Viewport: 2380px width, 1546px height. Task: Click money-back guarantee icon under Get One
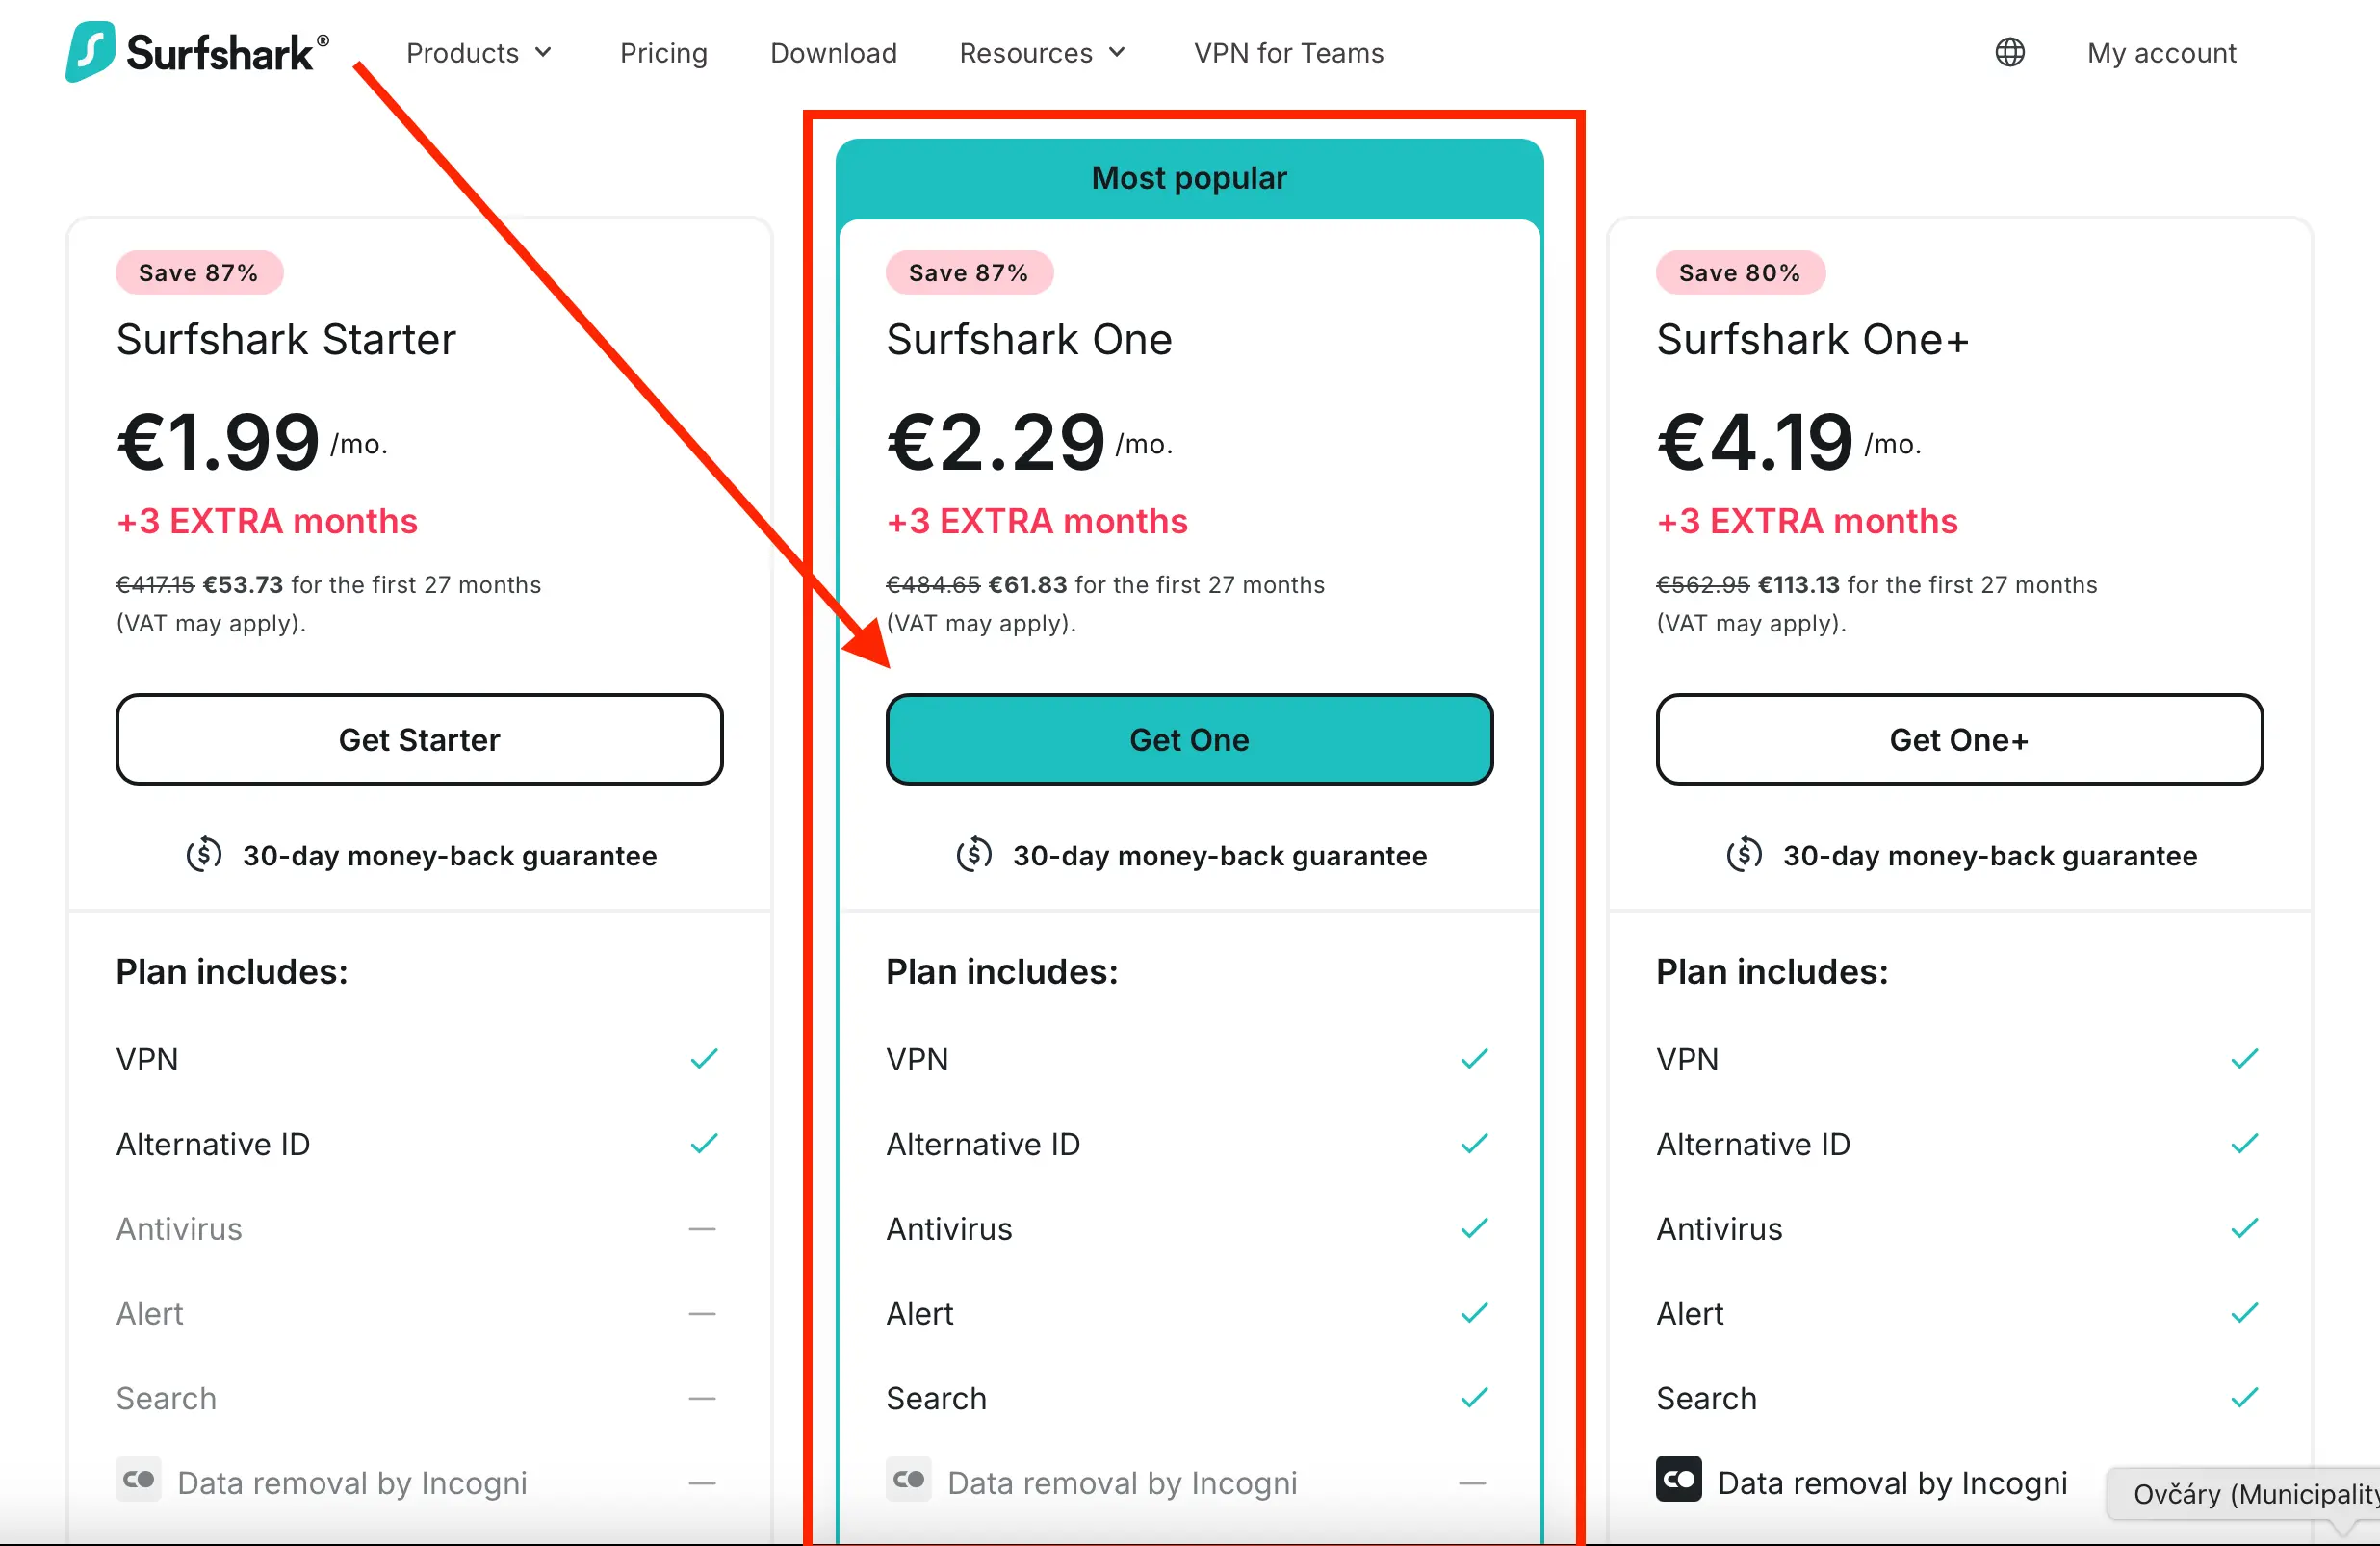973,855
